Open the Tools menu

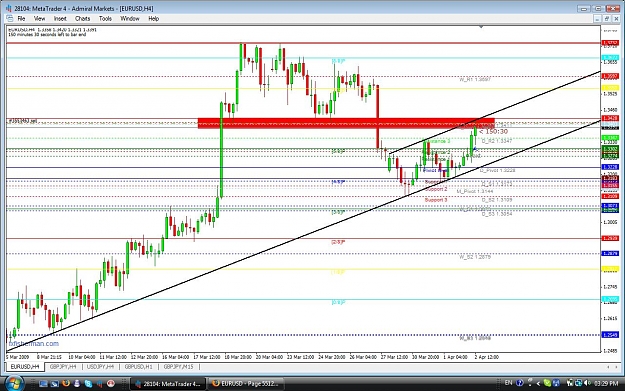coord(105,18)
